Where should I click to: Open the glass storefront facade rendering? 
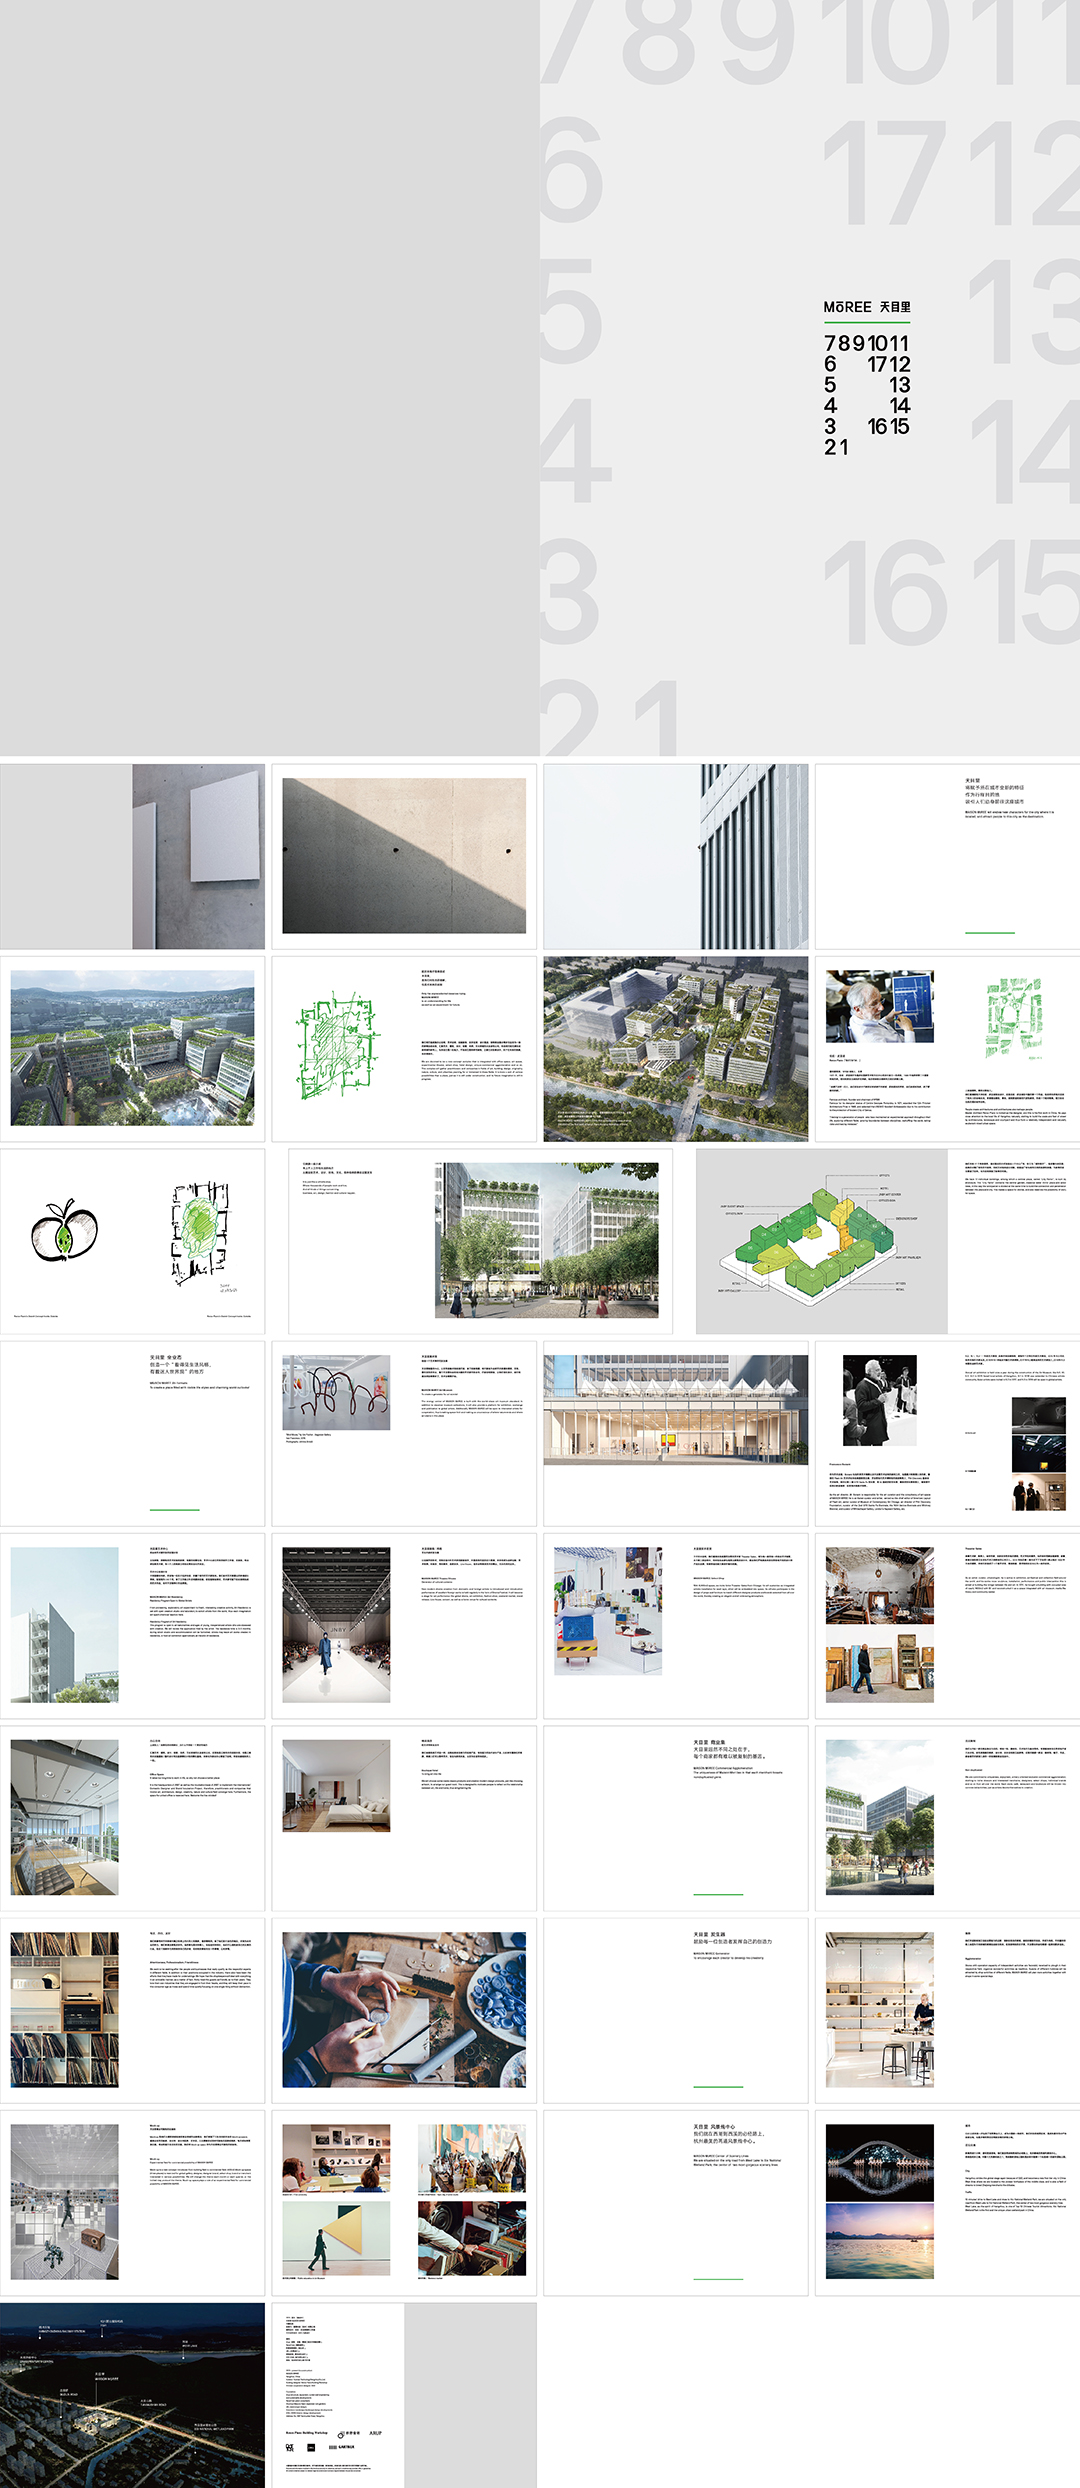tap(676, 1410)
